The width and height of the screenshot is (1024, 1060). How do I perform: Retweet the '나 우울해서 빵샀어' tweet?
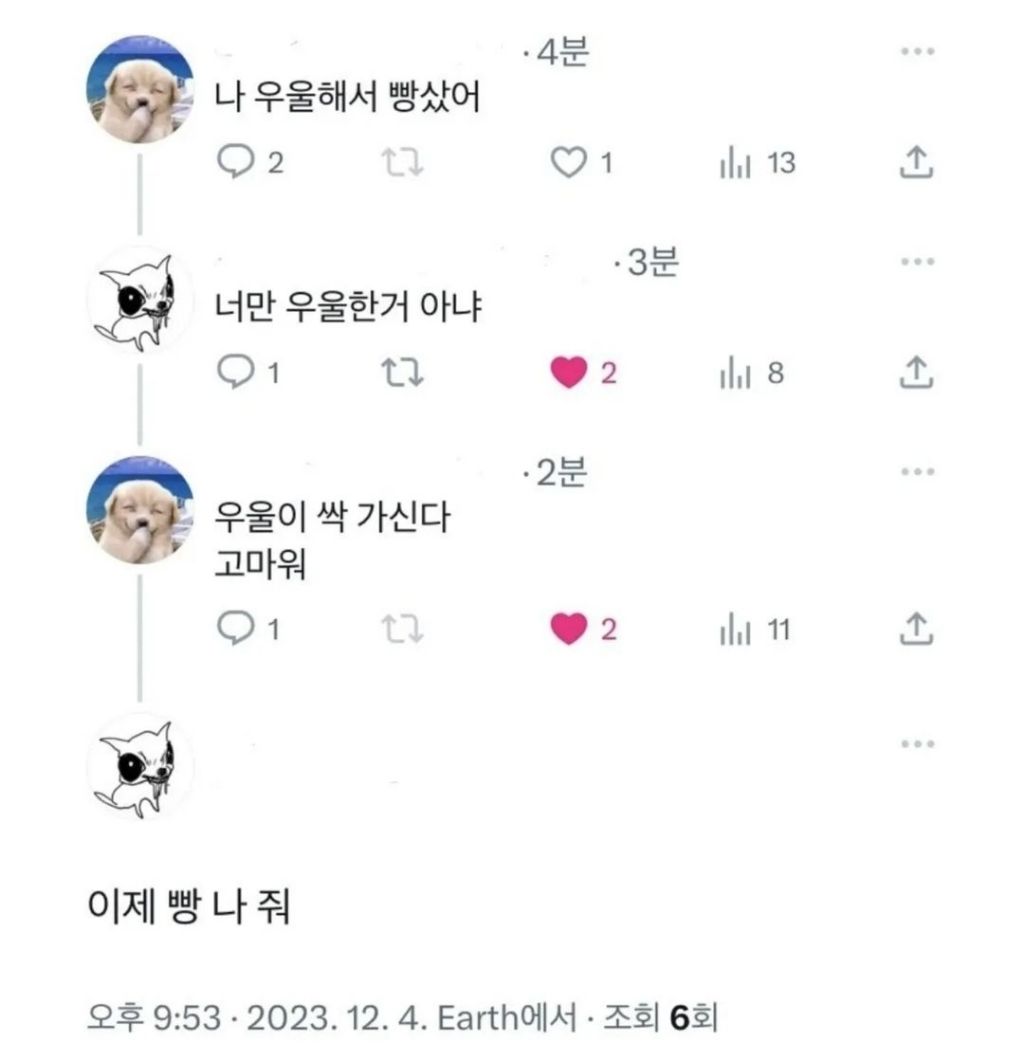point(404,163)
